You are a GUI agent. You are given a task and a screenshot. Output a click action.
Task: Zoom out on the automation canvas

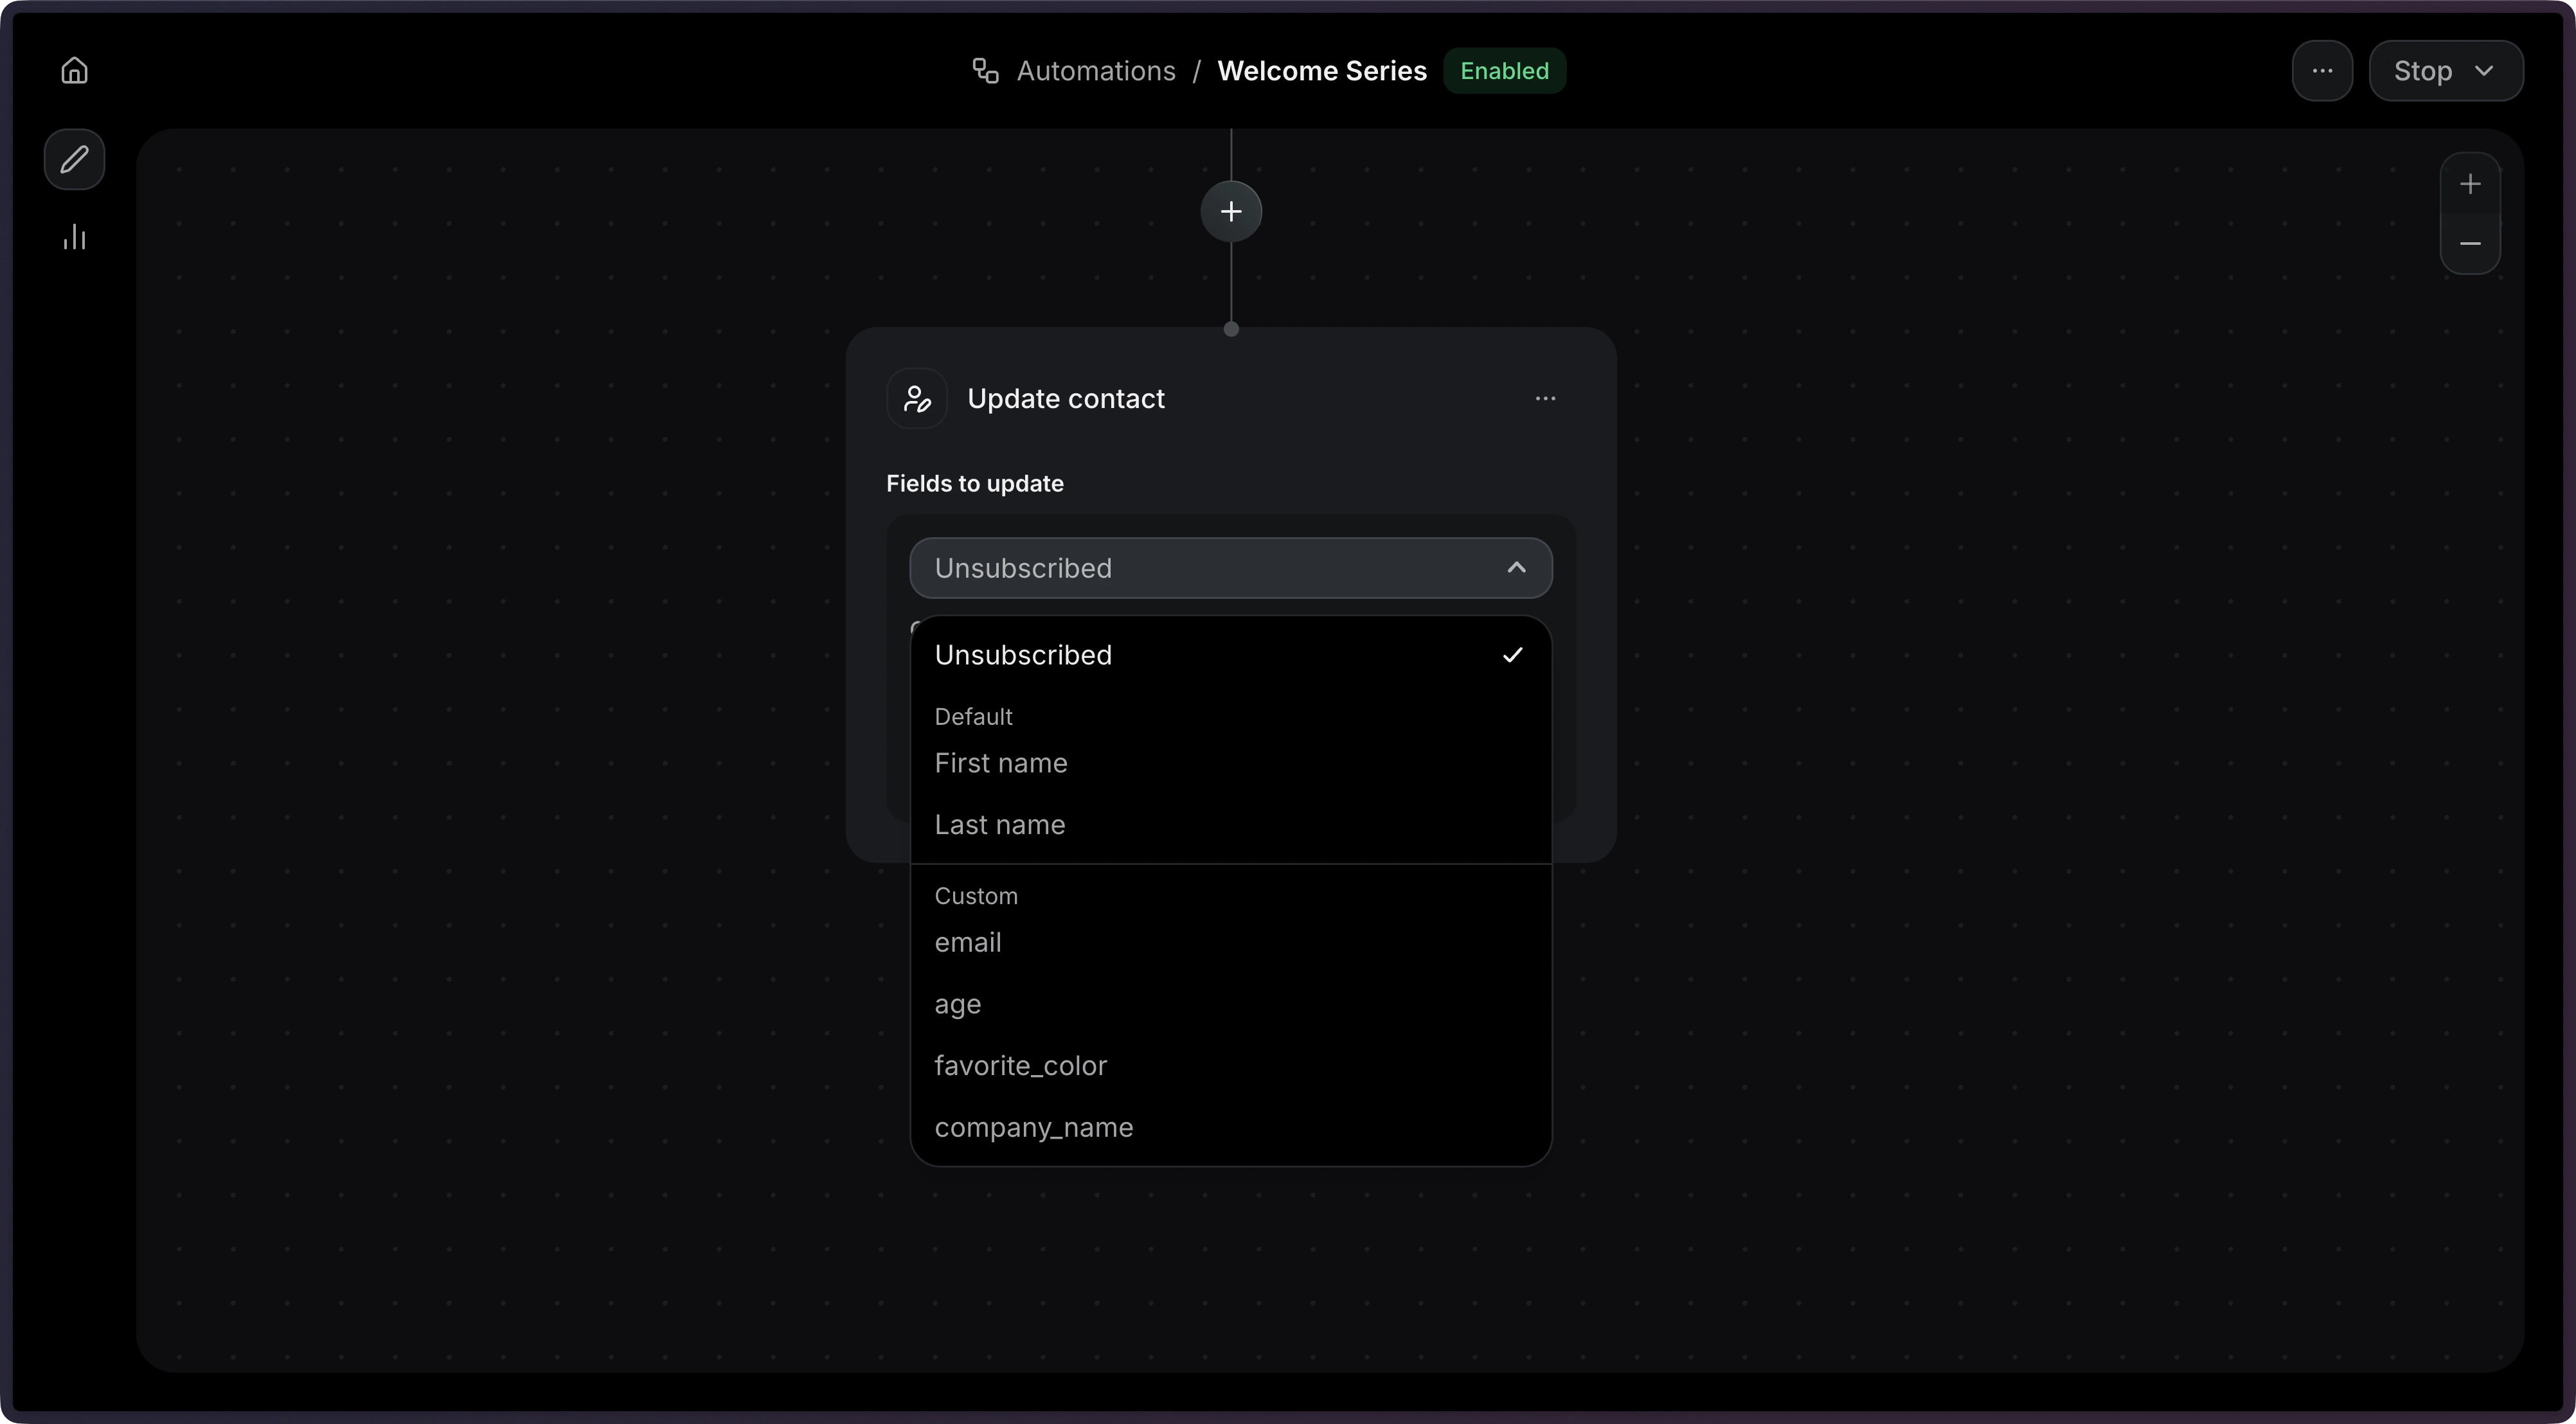coord(2470,245)
